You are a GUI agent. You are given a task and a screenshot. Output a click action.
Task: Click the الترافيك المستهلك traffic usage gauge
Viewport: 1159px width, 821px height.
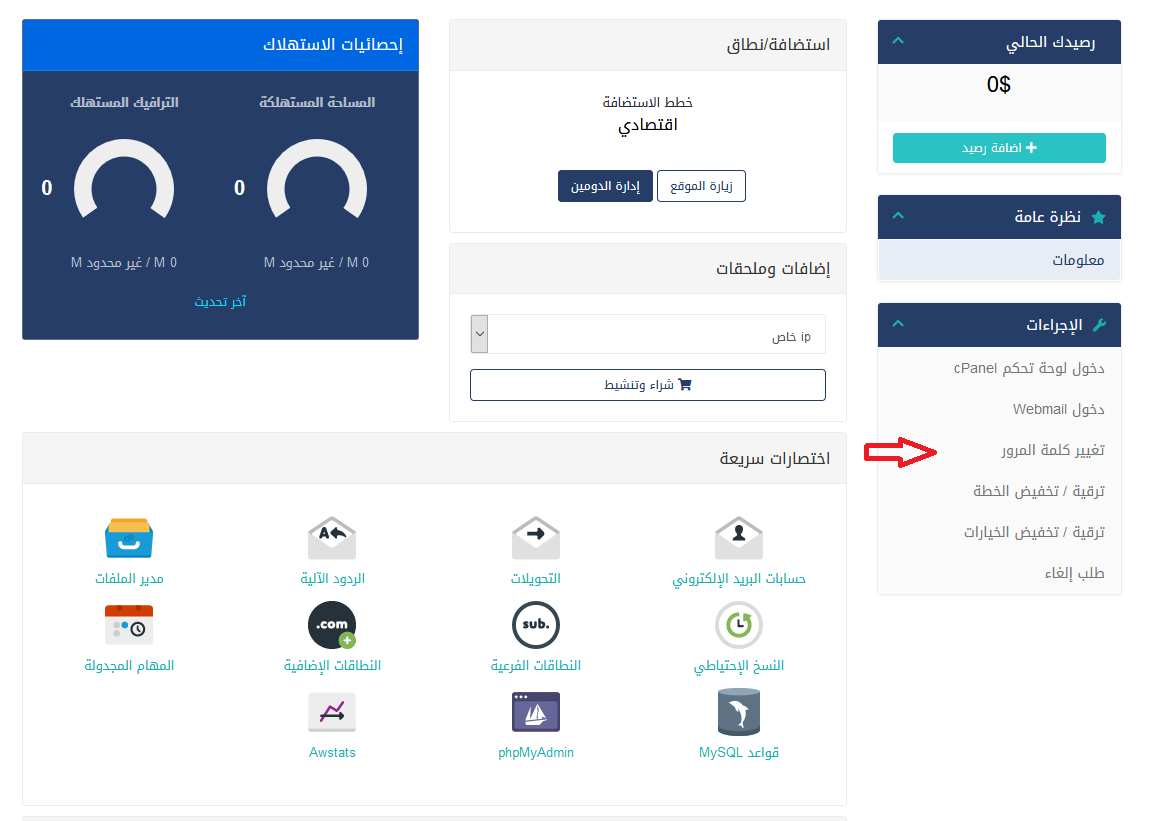(x=124, y=180)
